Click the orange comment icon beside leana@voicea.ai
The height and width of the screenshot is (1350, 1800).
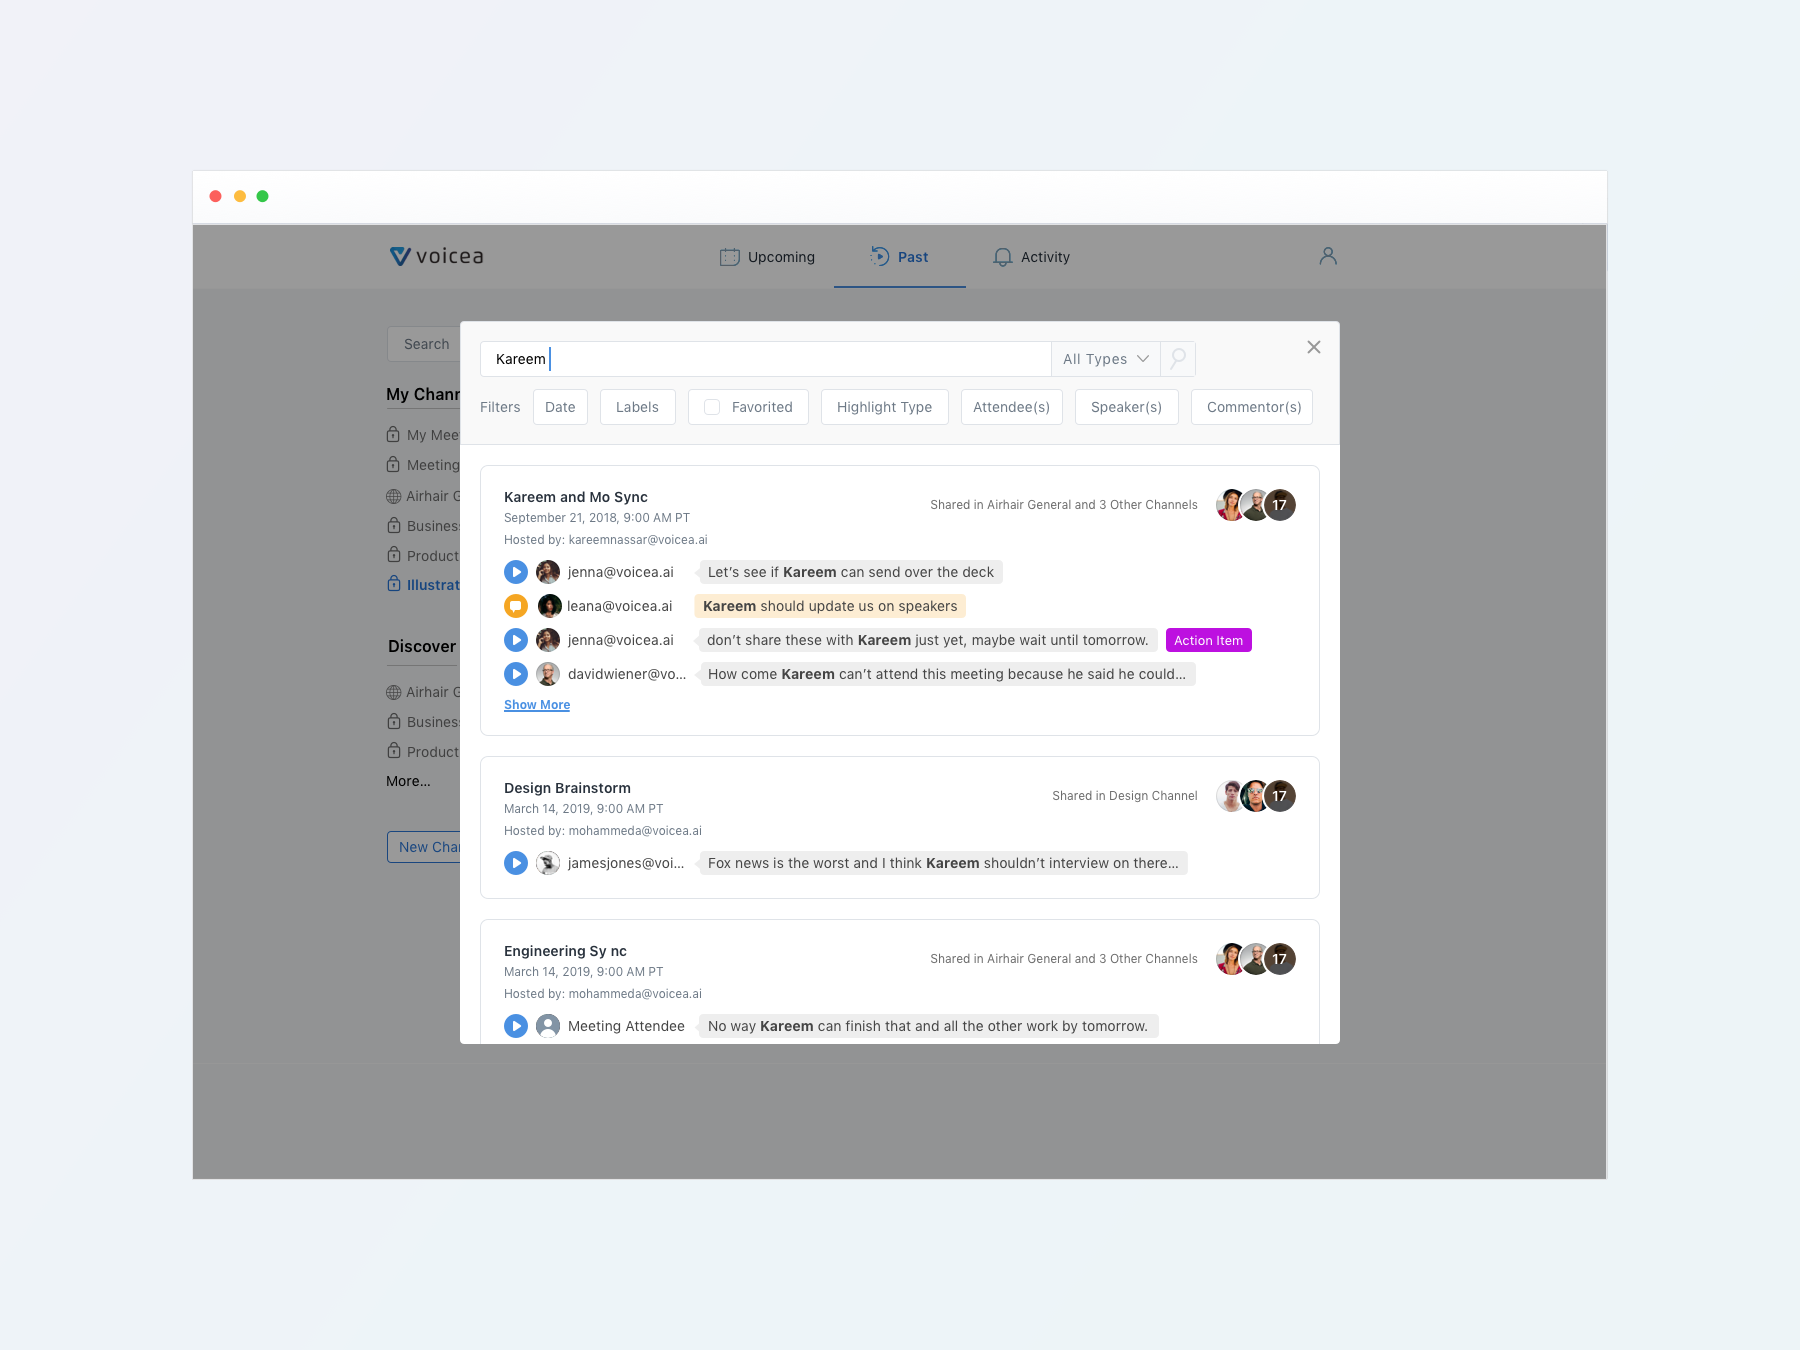point(516,606)
